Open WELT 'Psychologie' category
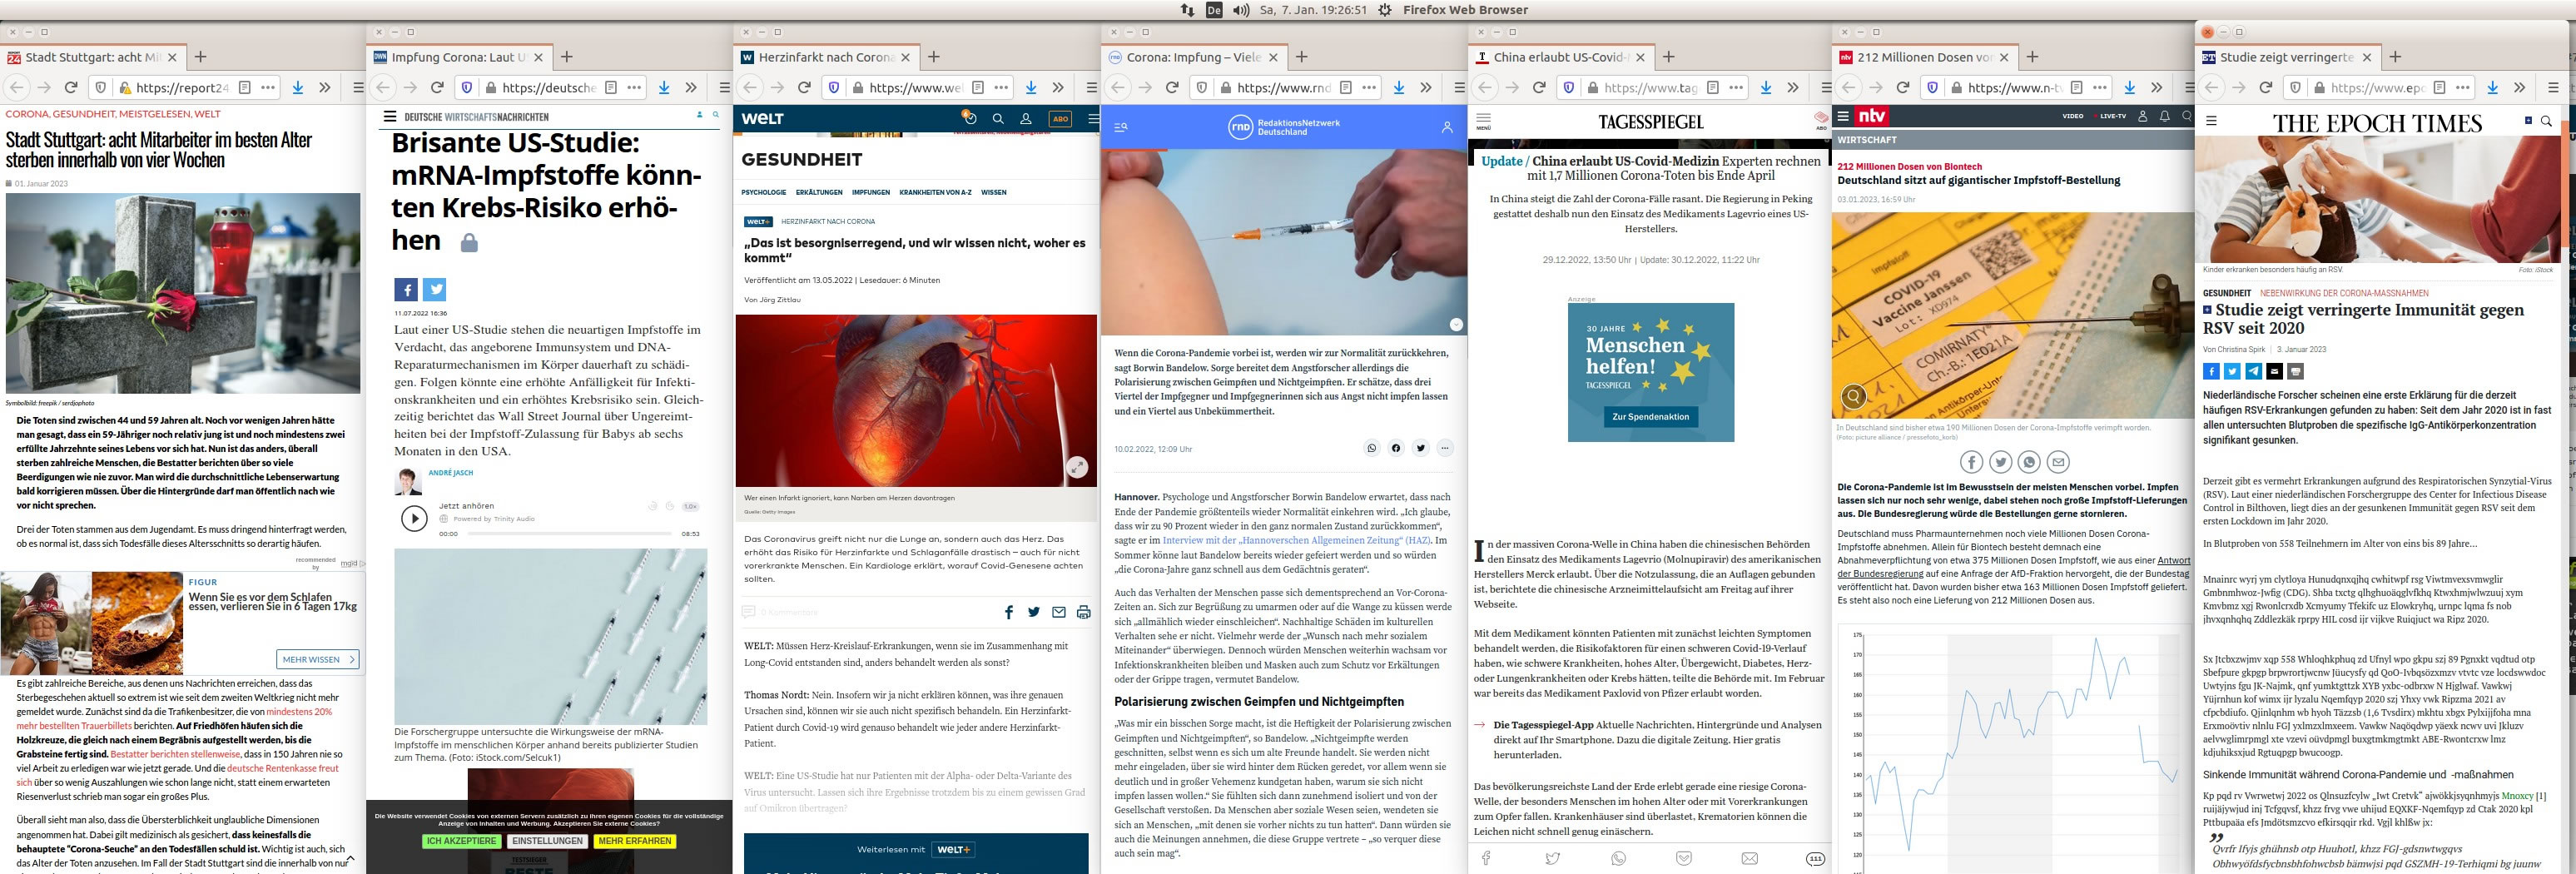The image size is (2576, 874). pos(764,192)
